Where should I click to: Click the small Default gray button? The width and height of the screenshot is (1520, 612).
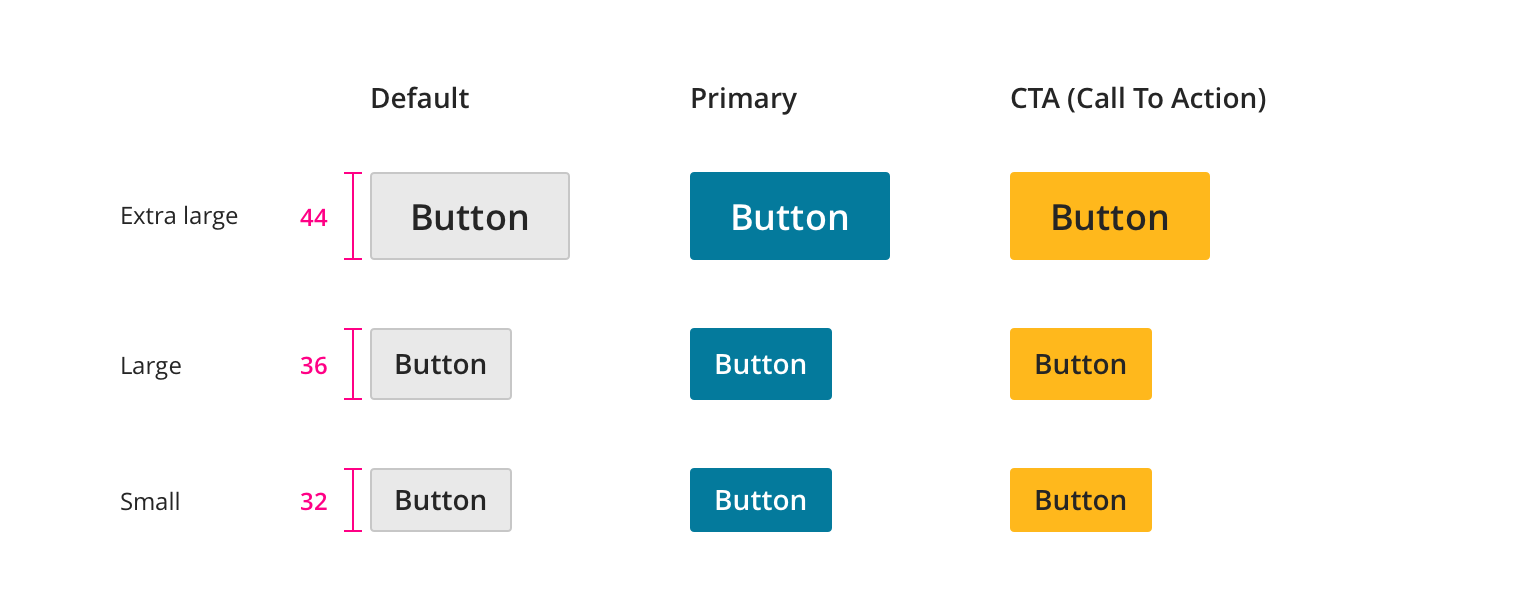pos(441,500)
